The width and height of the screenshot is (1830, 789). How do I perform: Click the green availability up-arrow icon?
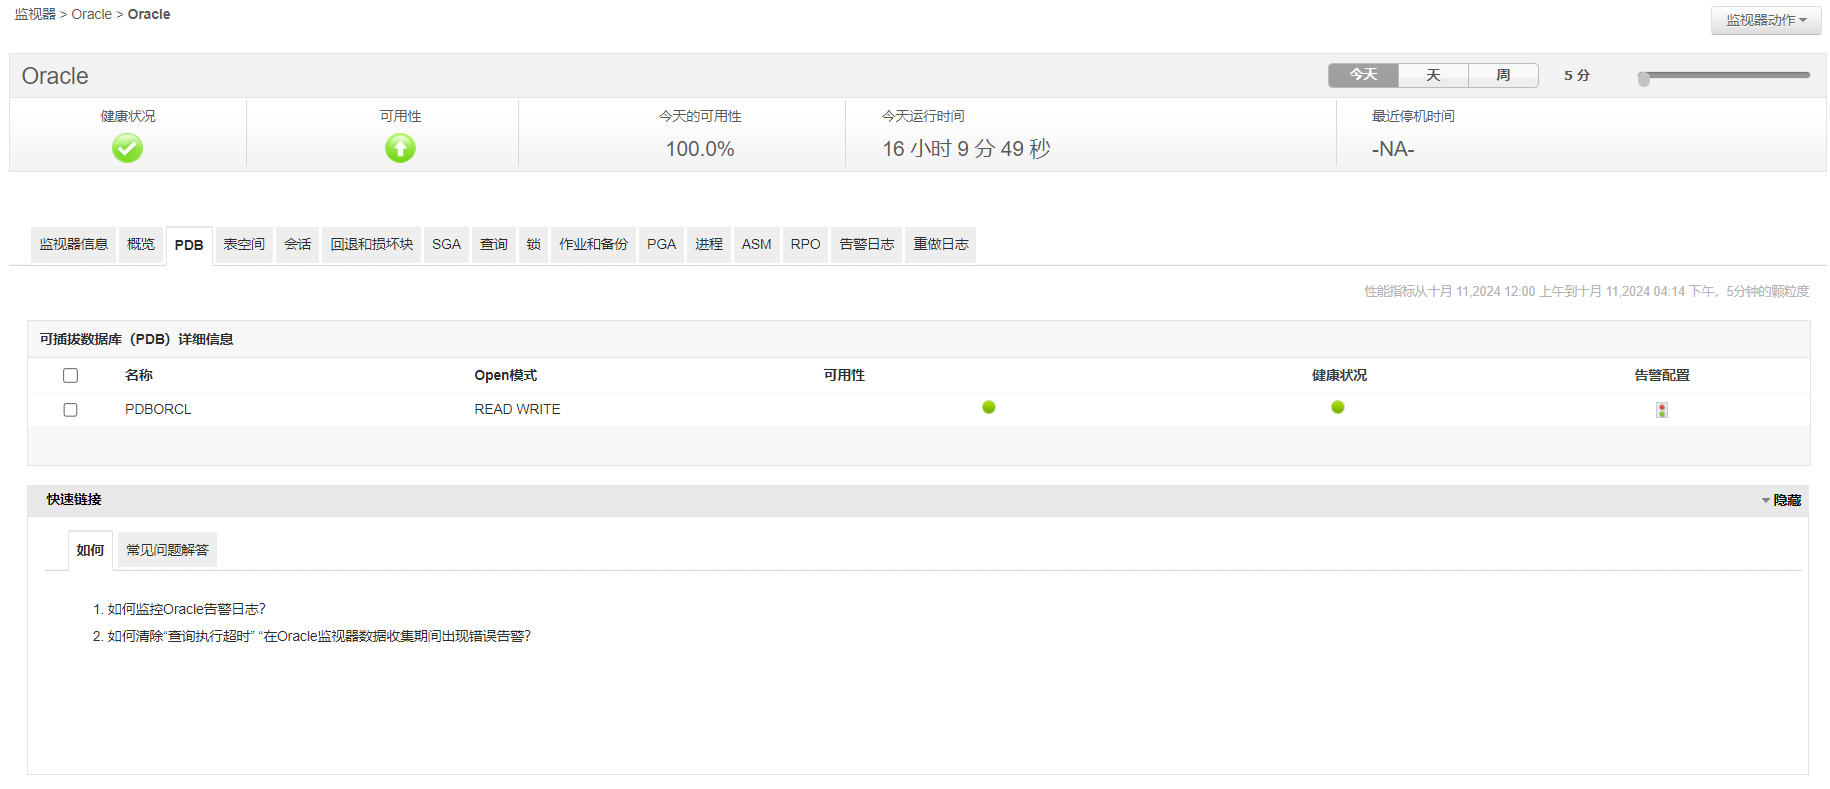tap(400, 148)
